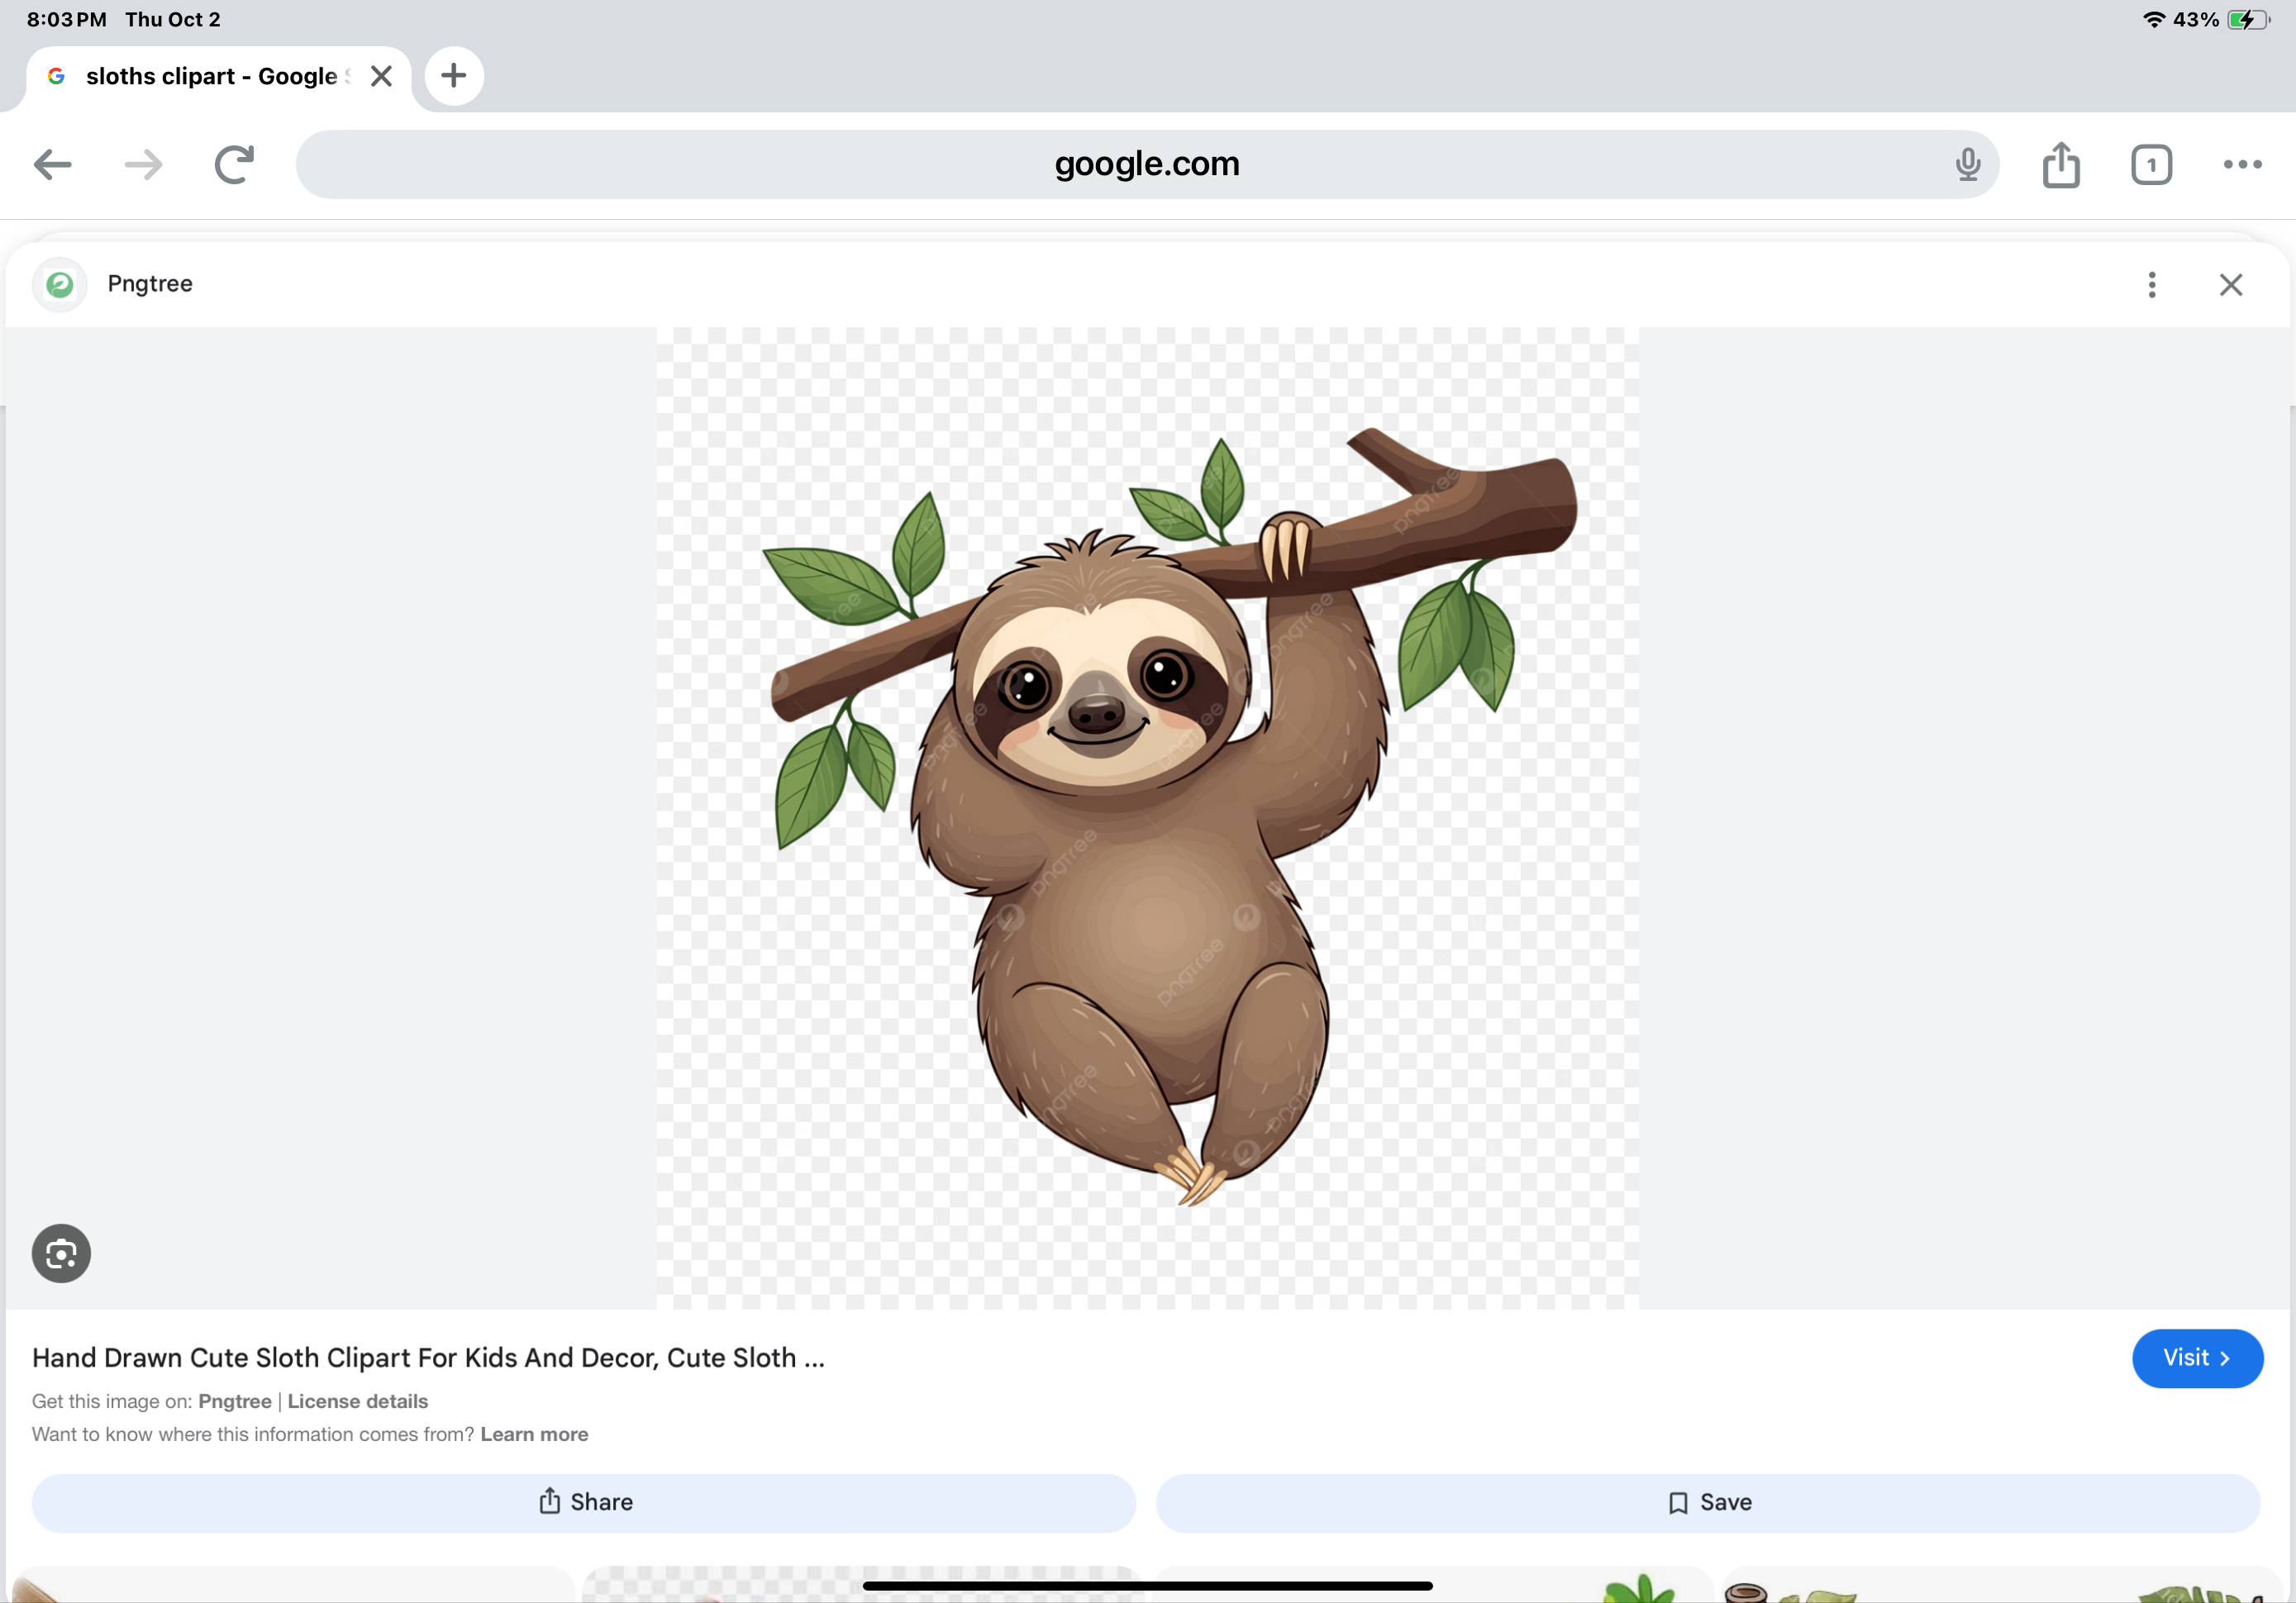This screenshot has height=1603, width=2296.
Task: Click the blue Visit button
Action: click(x=2197, y=1357)
